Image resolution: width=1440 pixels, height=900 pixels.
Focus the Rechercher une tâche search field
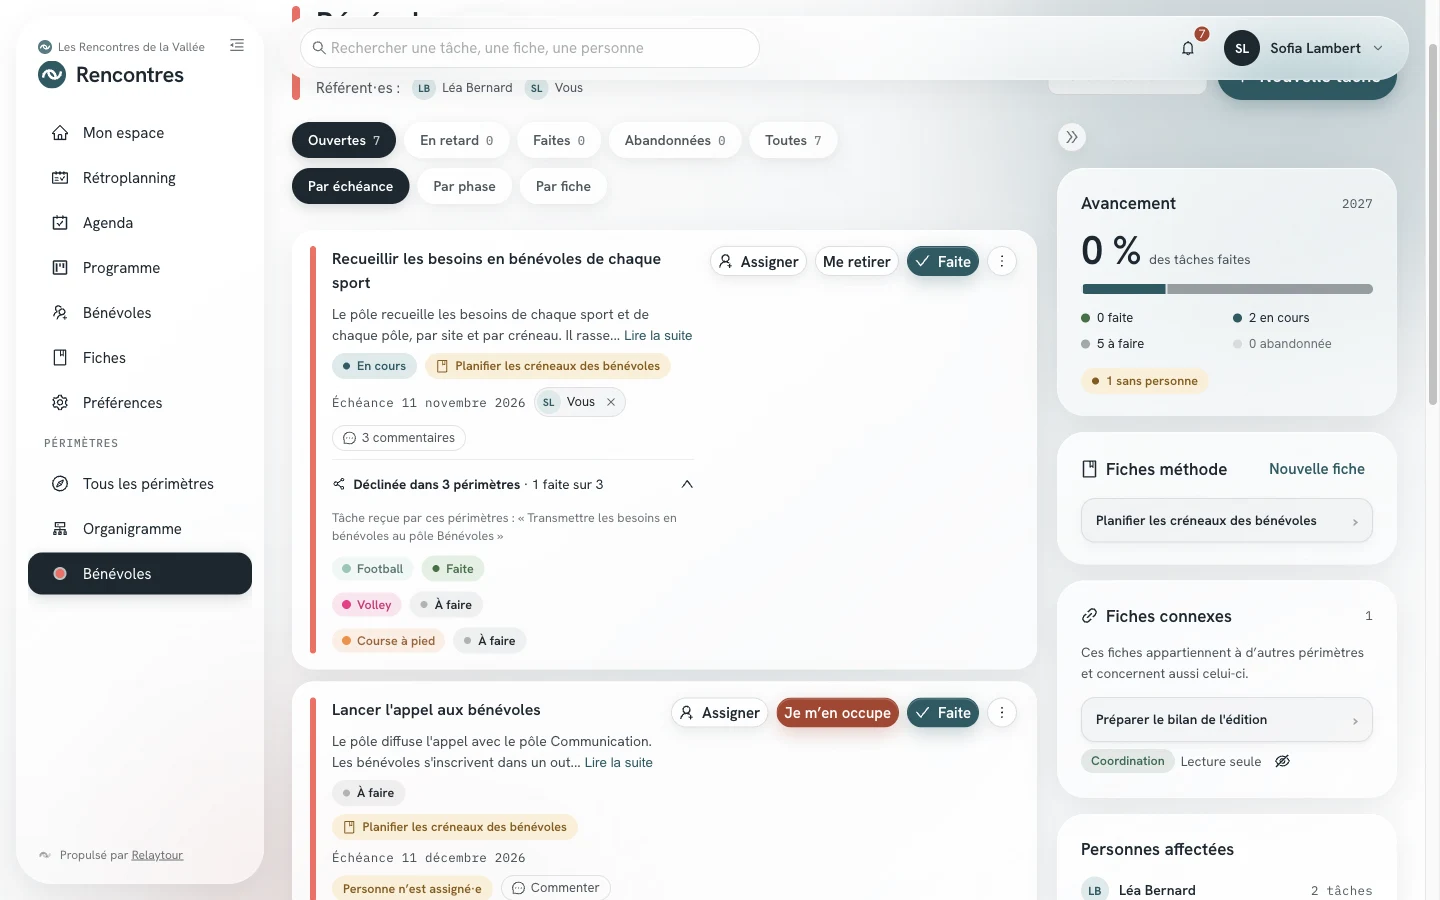pyautogui.click(x=530, y=48)
